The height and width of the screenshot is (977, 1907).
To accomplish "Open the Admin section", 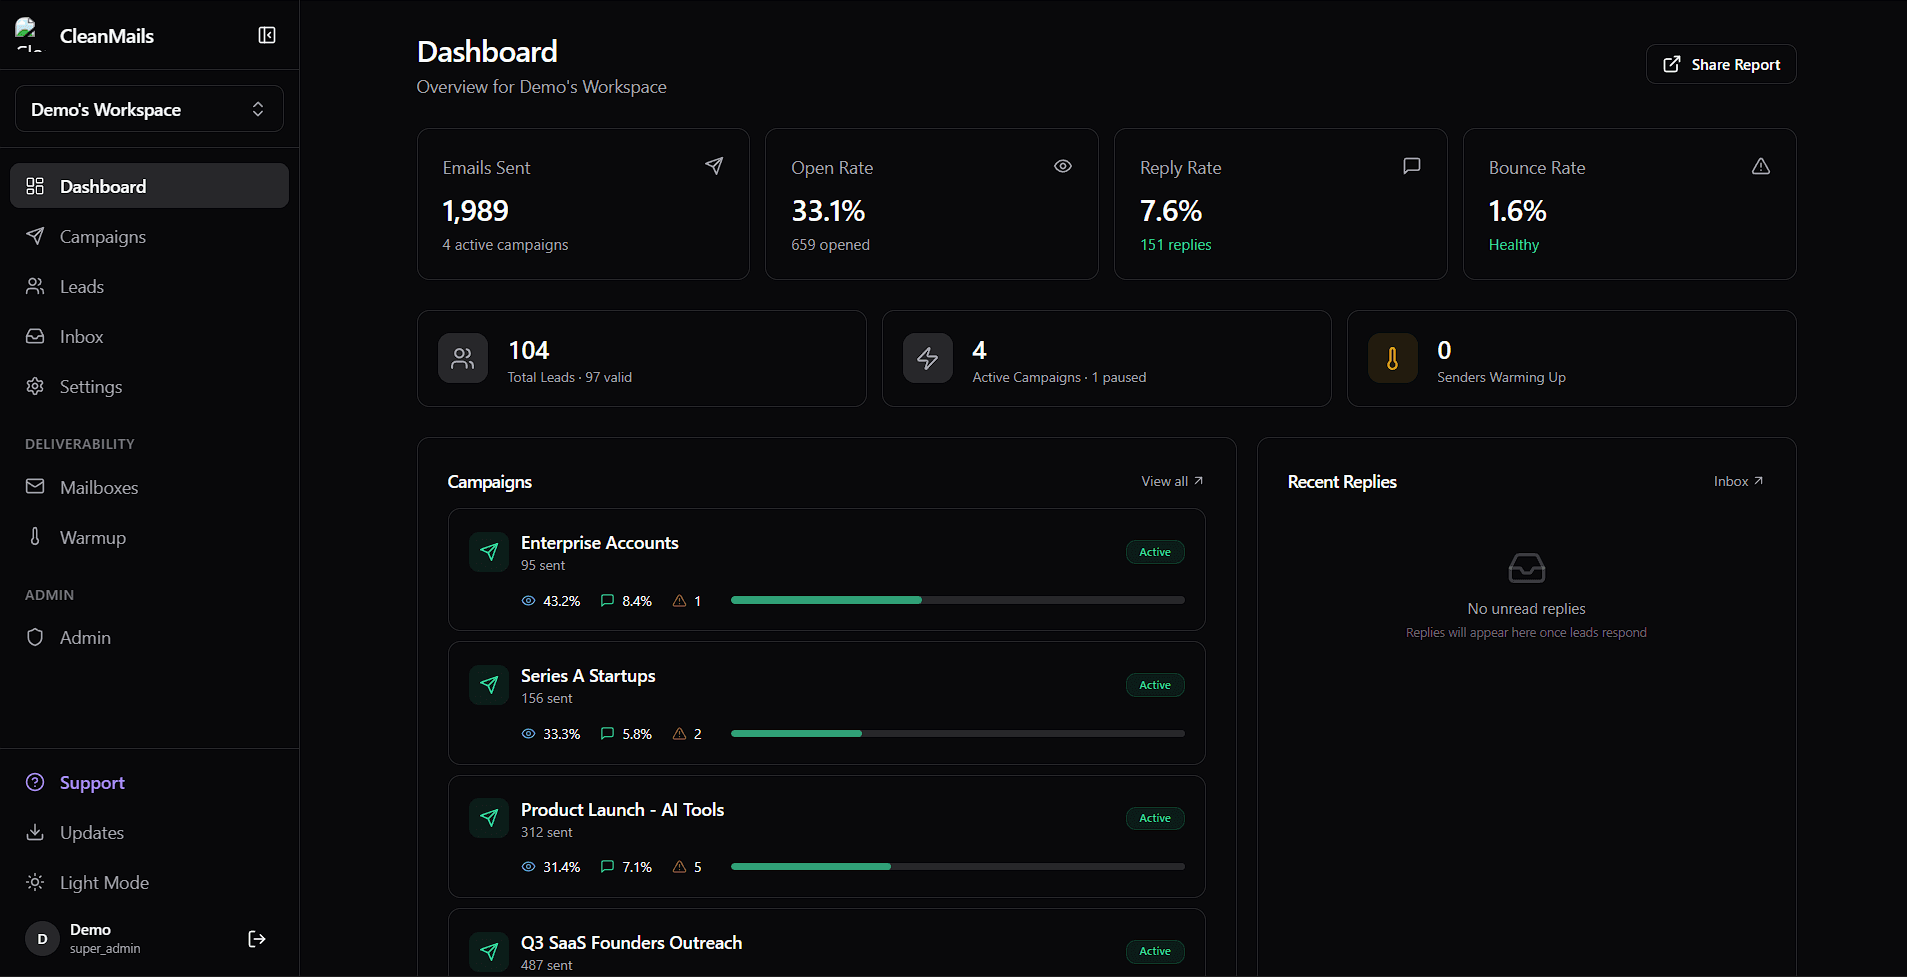I will (x=149, y=637).
